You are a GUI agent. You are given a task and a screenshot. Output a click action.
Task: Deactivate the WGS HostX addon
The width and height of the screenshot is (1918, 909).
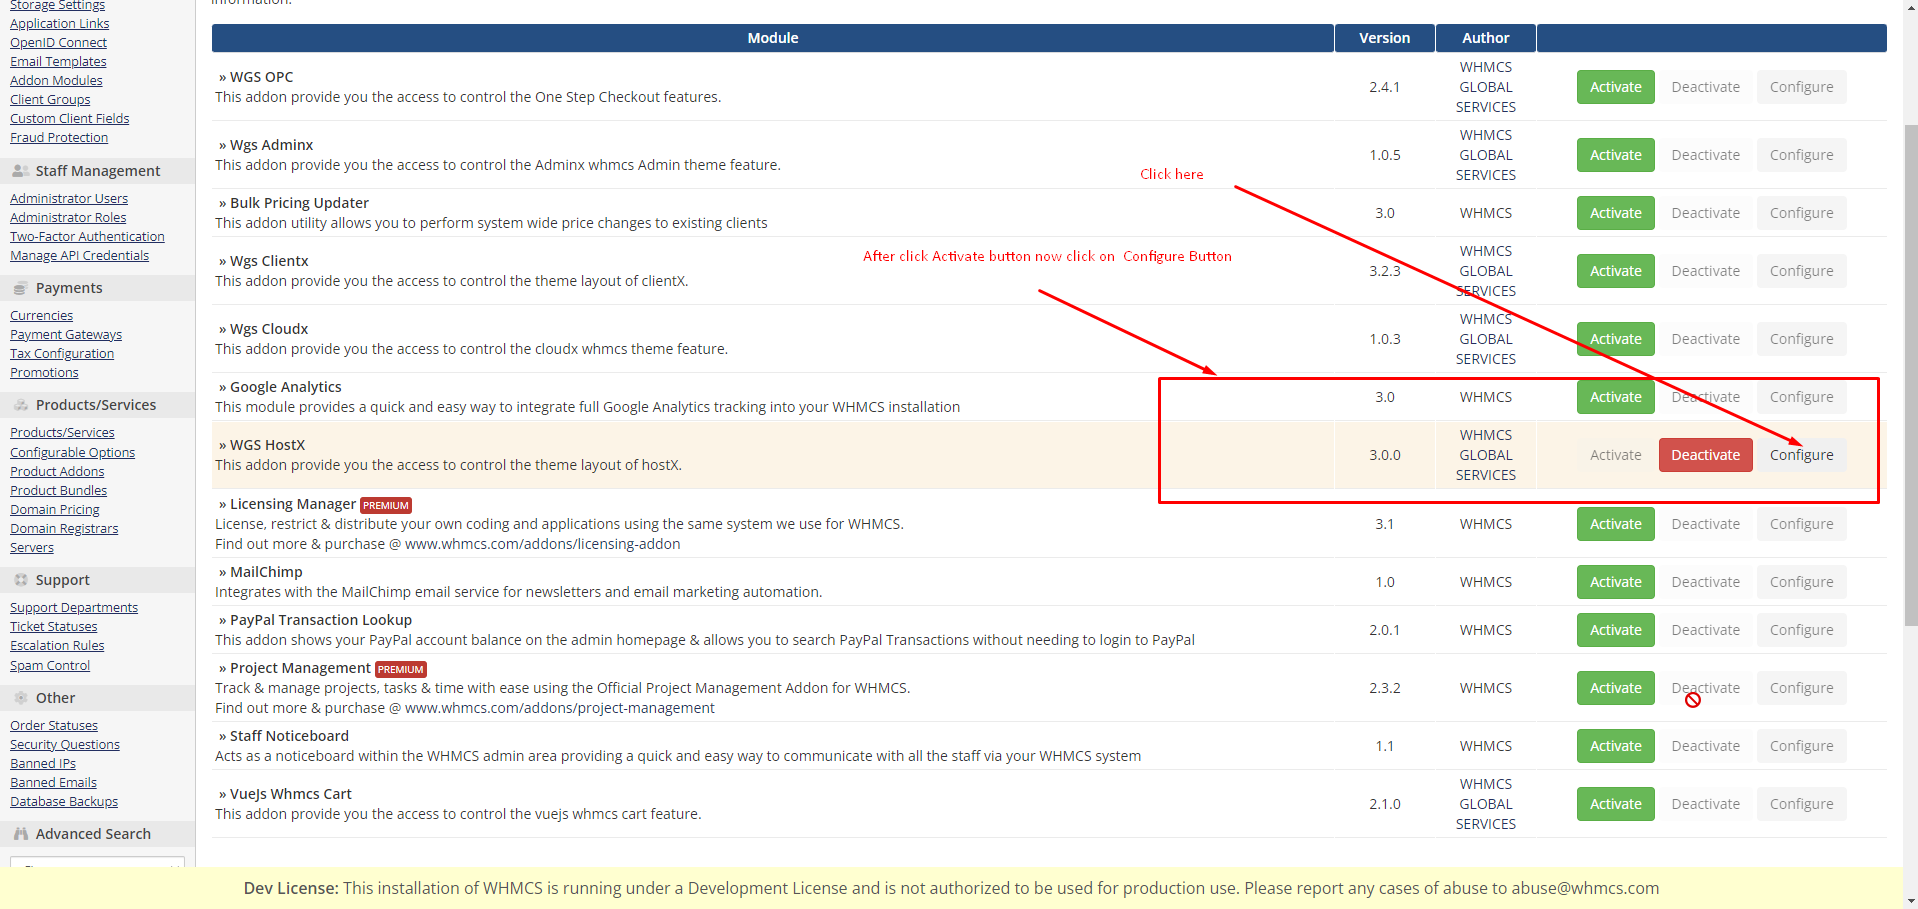(1705, 455)
